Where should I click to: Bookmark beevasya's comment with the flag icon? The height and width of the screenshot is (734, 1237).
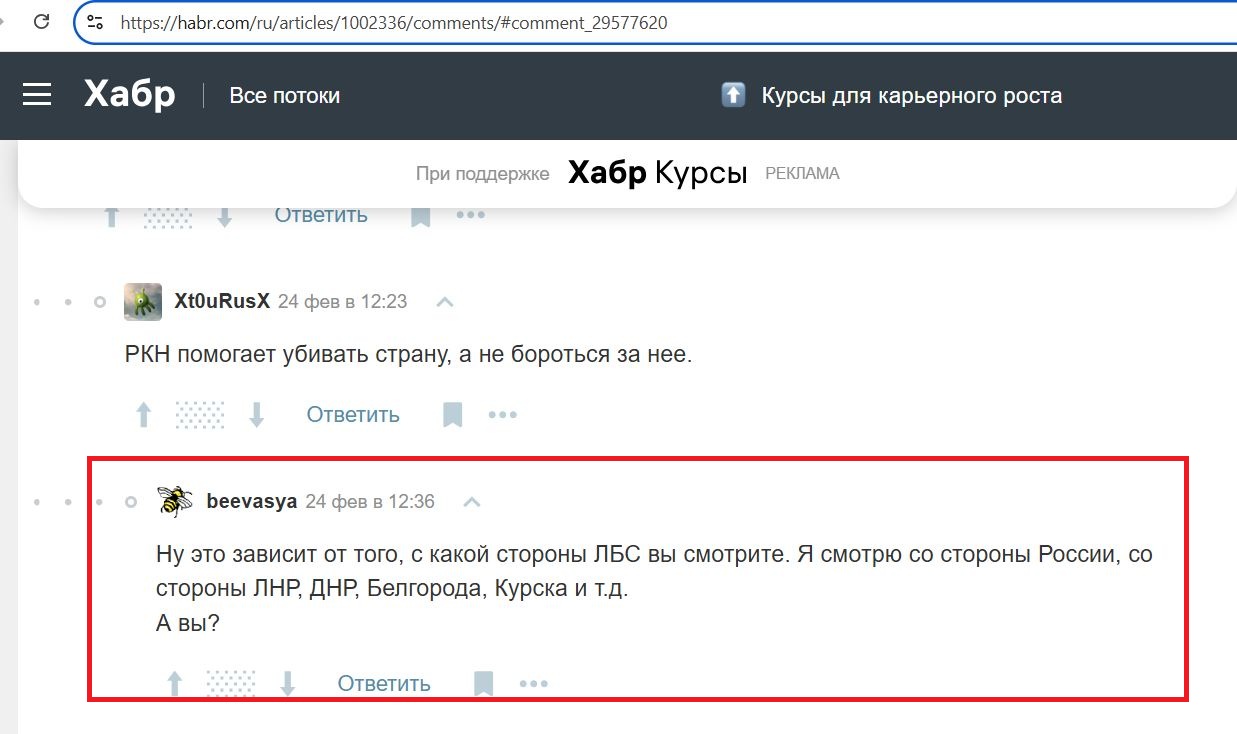coord(484,682)
